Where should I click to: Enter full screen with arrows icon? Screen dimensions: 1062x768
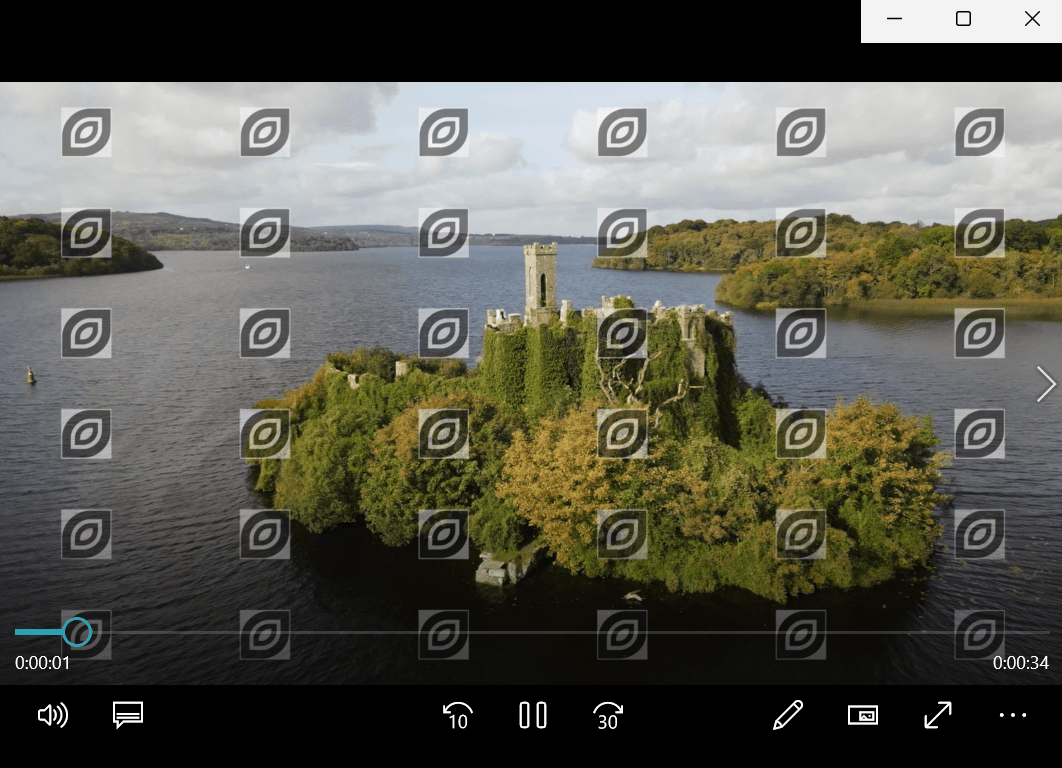click(938, 715)
